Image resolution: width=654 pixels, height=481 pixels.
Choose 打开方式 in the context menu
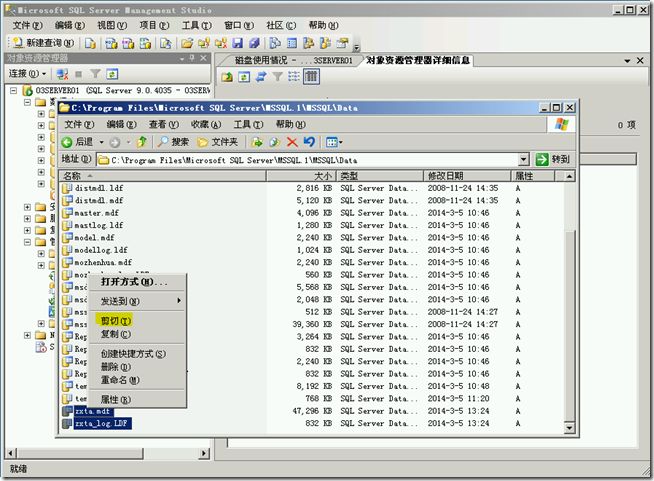pyautogui.click(x=134, y=282)
